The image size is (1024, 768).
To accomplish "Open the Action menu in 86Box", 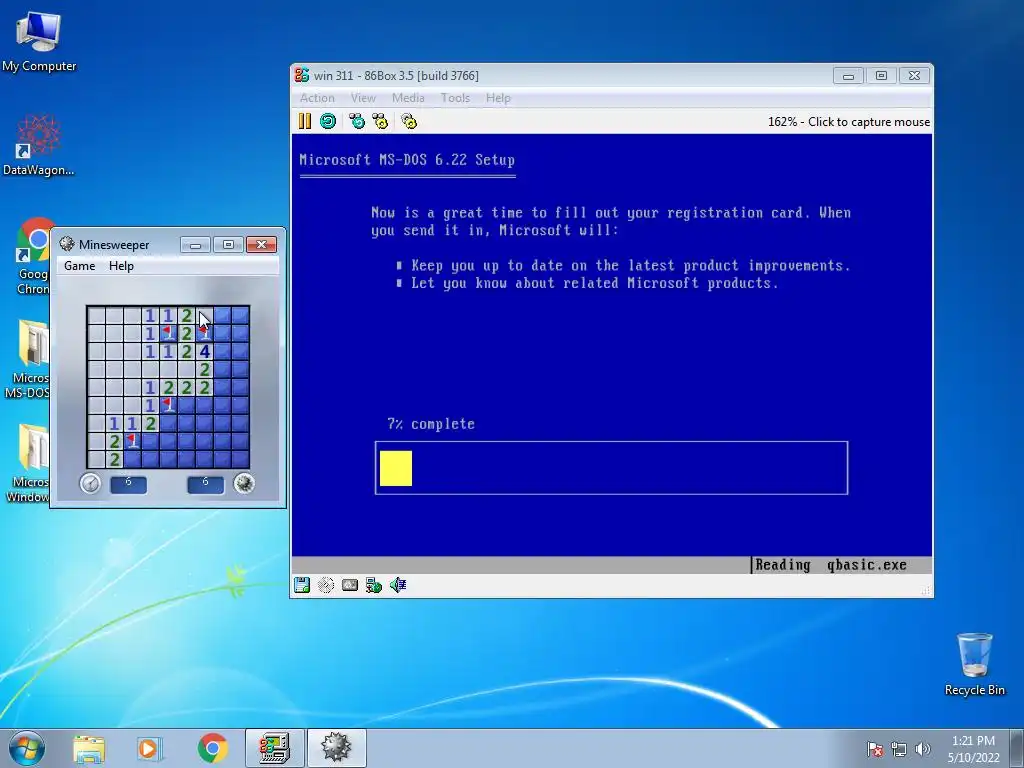I will coord(317,98).
